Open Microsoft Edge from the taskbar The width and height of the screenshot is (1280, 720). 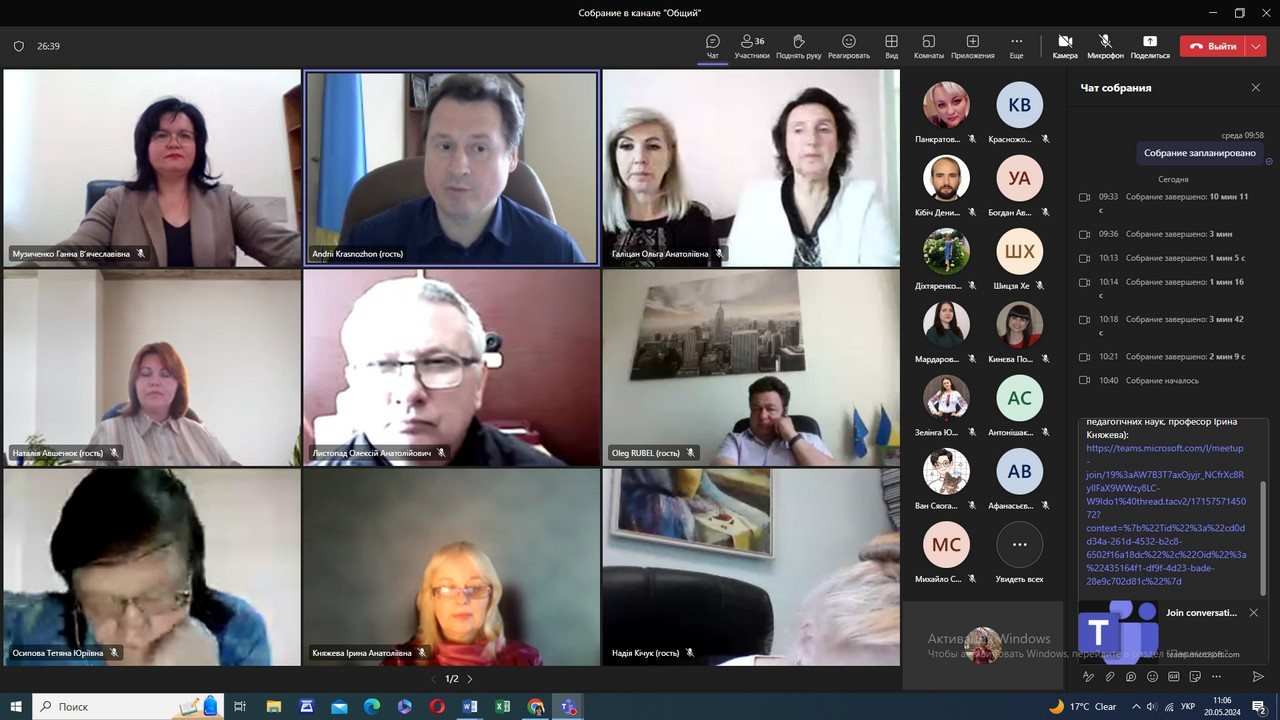click(371, 706)
